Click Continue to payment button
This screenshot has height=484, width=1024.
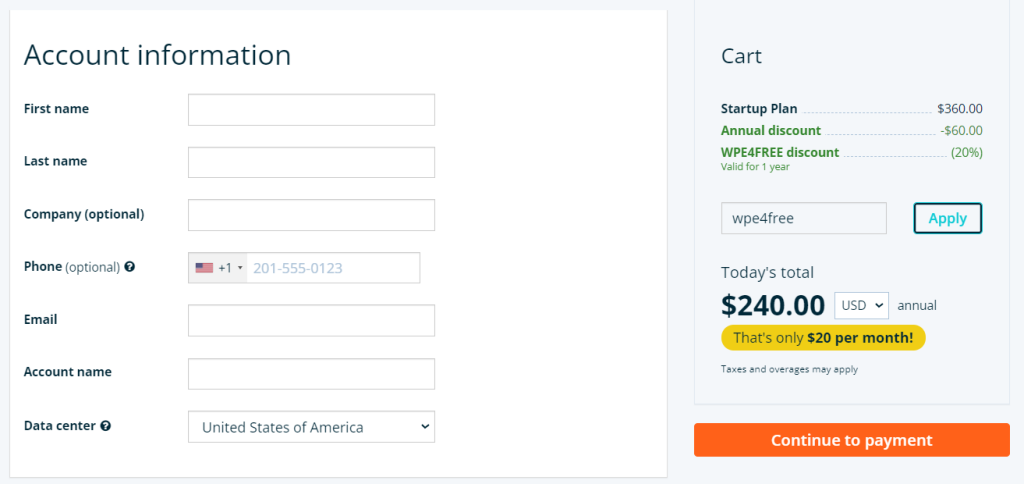[852, 440]
